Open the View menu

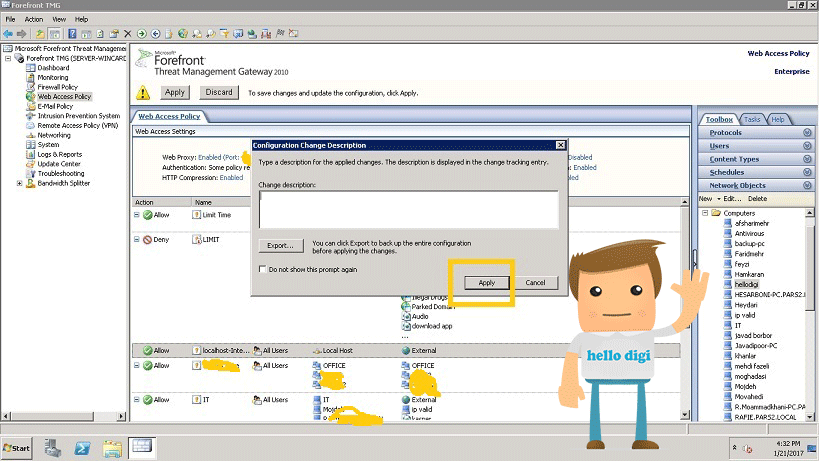coord(59,19)
